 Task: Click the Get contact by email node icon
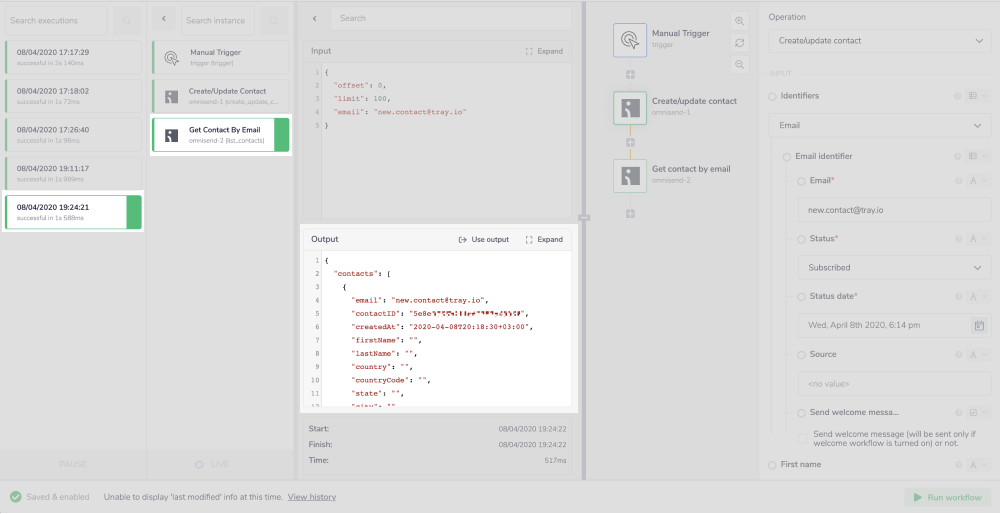pos(629,175)
